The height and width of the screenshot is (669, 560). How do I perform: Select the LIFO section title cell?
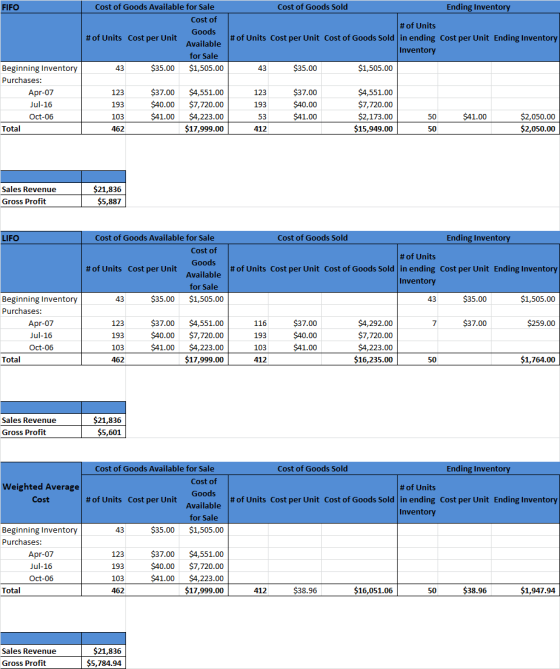tap(41, 238)
